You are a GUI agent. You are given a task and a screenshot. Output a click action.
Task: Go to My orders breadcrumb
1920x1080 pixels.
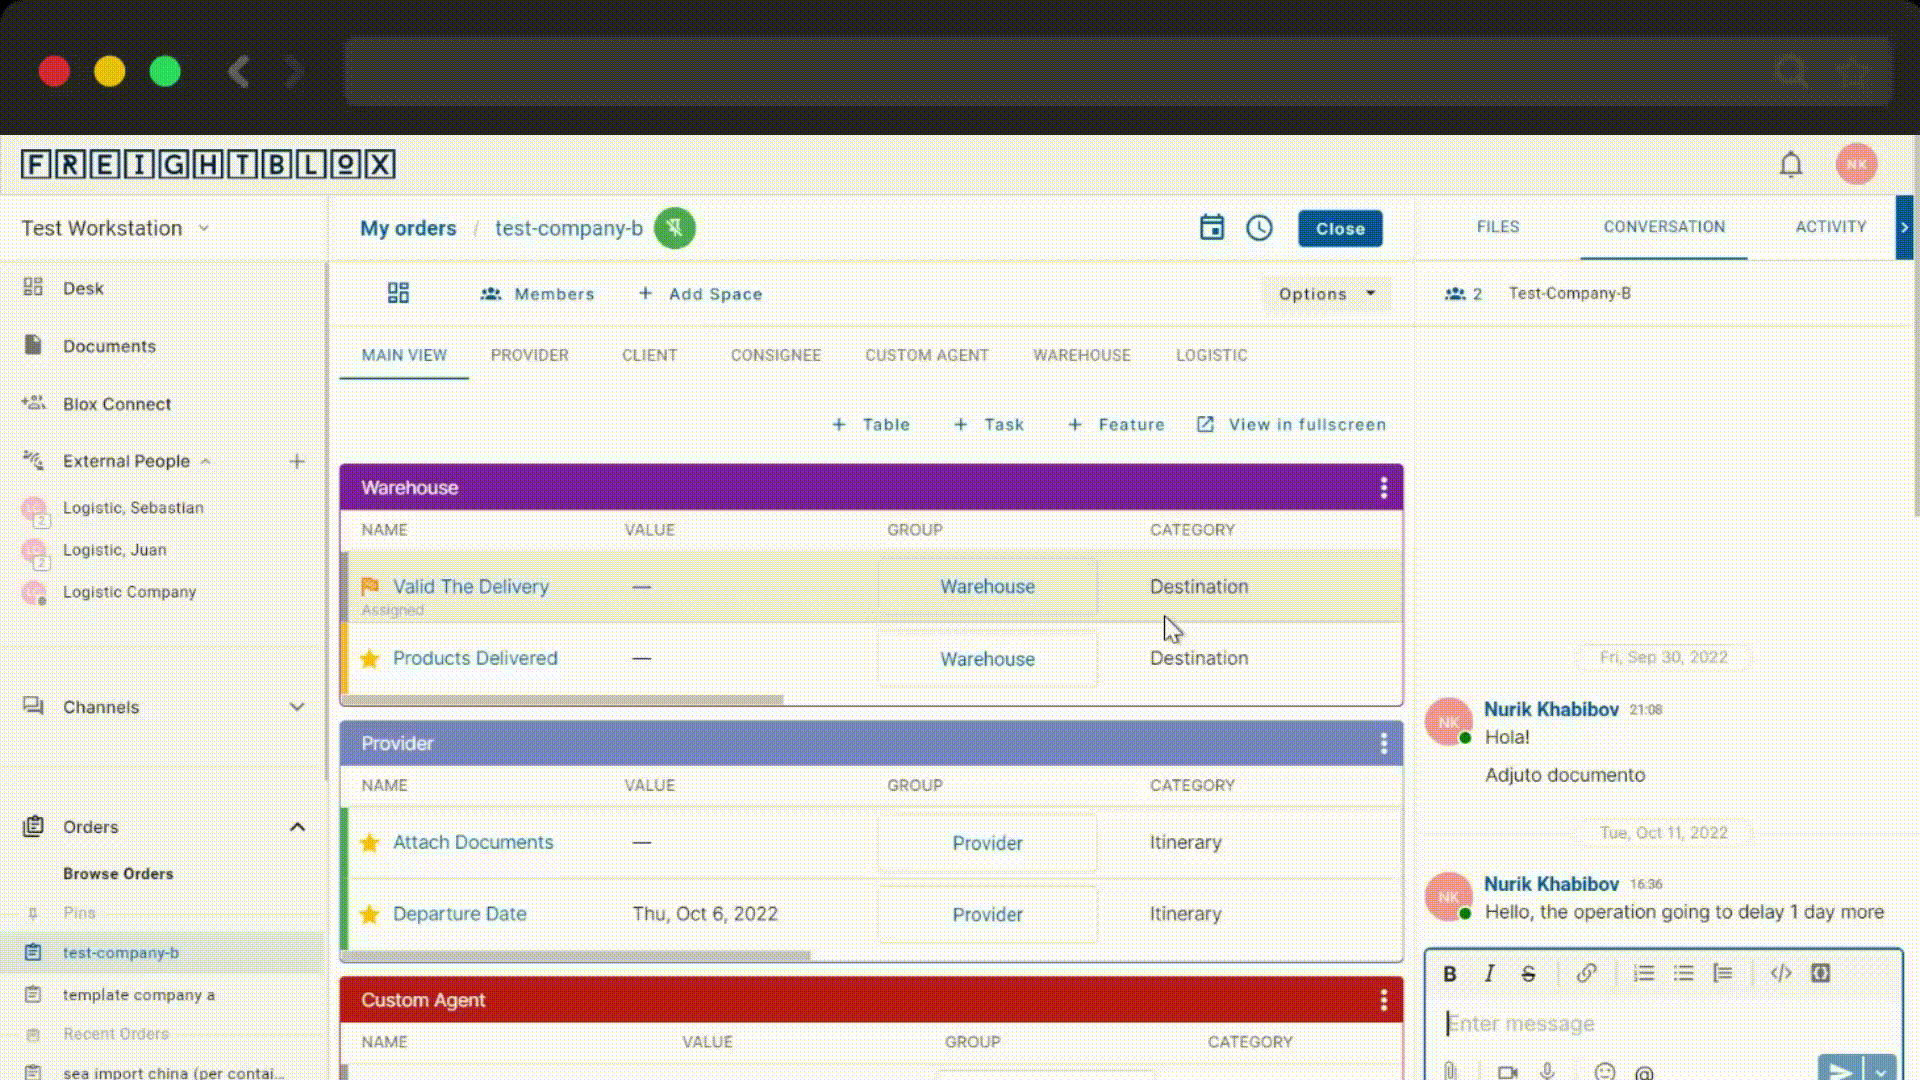(x=408, y=228)
